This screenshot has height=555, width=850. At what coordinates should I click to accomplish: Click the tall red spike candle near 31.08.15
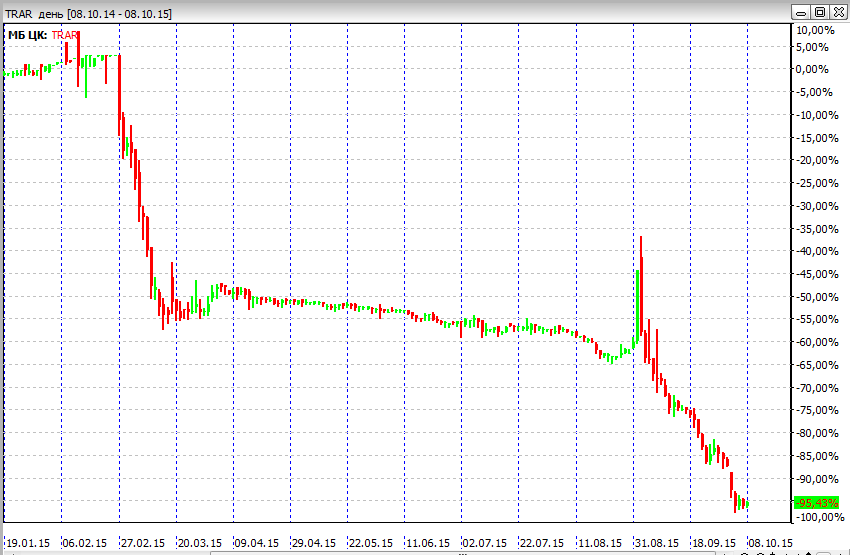641,290
